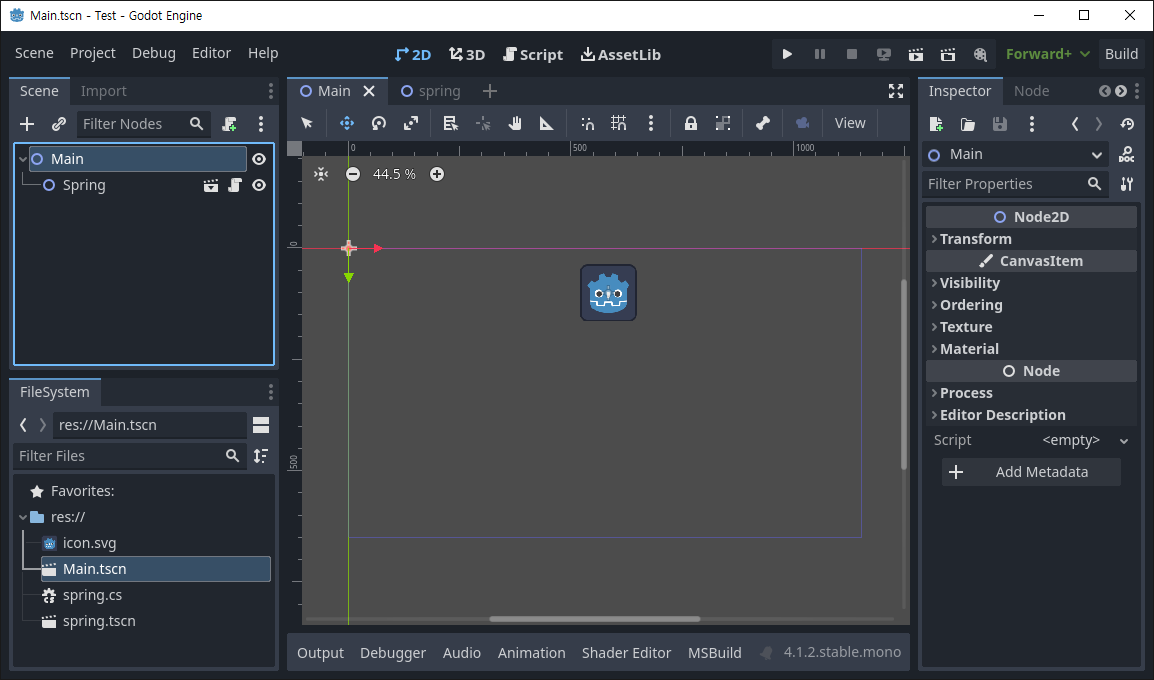1154x680 pixels.
Task: Open snapping options three-dot menu
Action: pyautogui.click(x=651, y=123)
